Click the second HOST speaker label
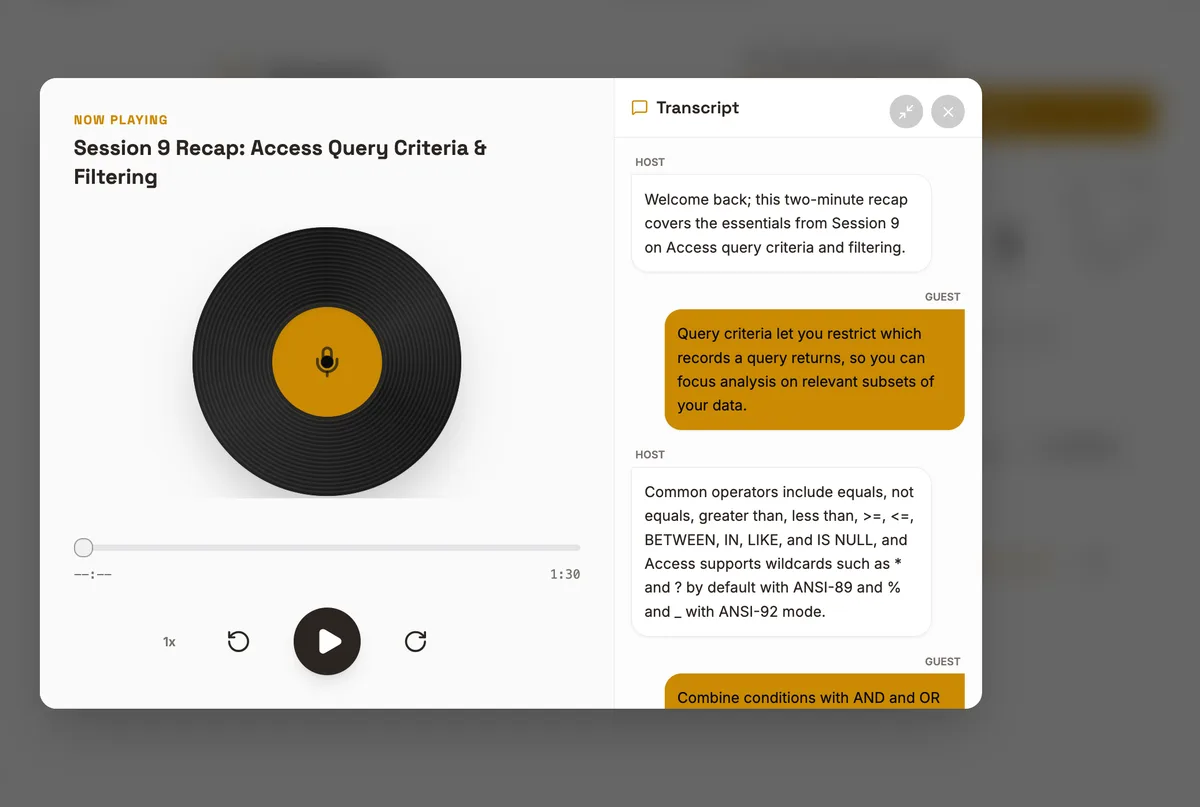The width and height of the screenshot is (1200, 807). click(x=650, y=455)
